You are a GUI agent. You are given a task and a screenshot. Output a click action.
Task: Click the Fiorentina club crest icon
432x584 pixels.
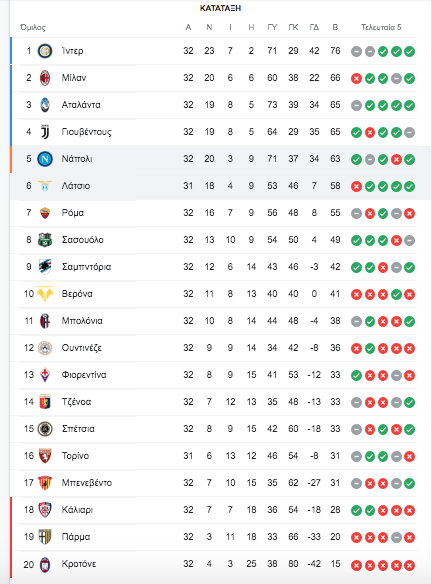[45, 375]
